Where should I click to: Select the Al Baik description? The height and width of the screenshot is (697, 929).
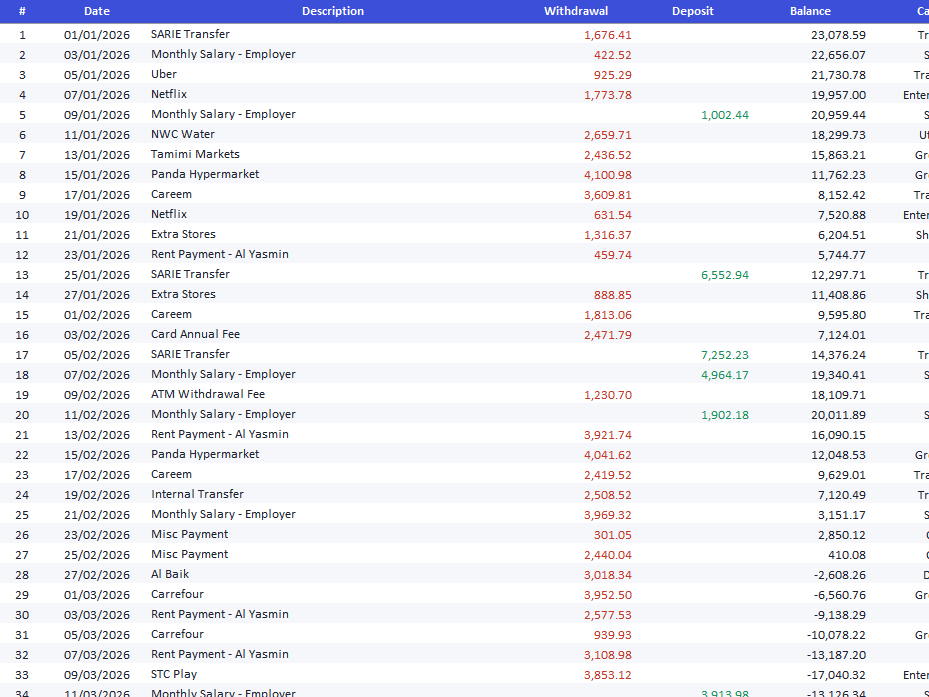(169, 574)
